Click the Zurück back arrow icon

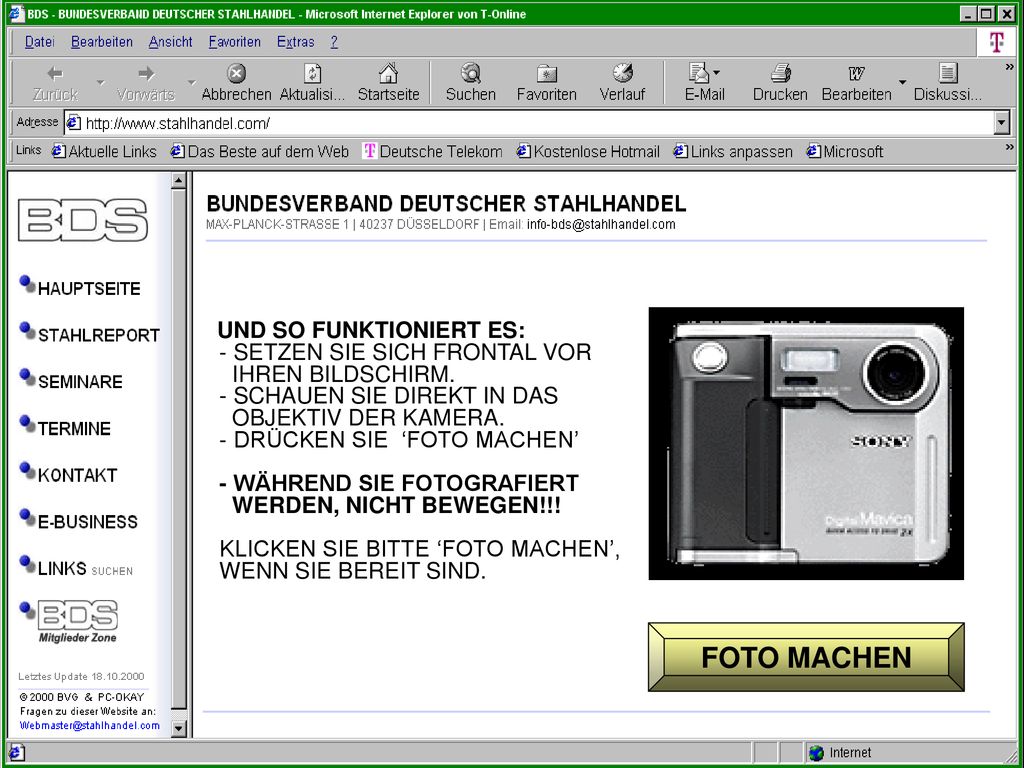pyautogui.click(x=56, y=73)
